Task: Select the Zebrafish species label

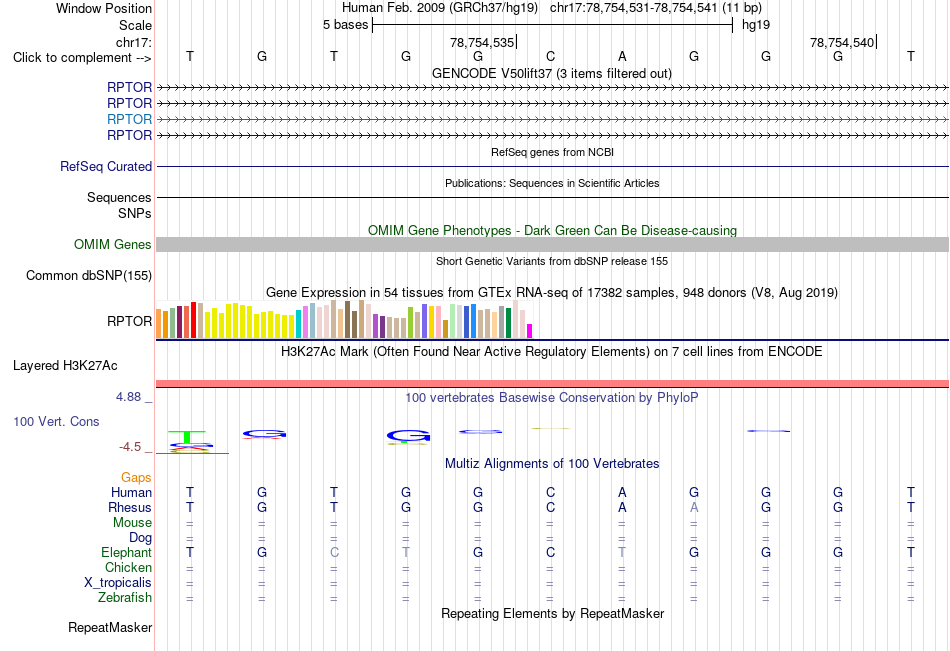Action: [x=125, y=598]
